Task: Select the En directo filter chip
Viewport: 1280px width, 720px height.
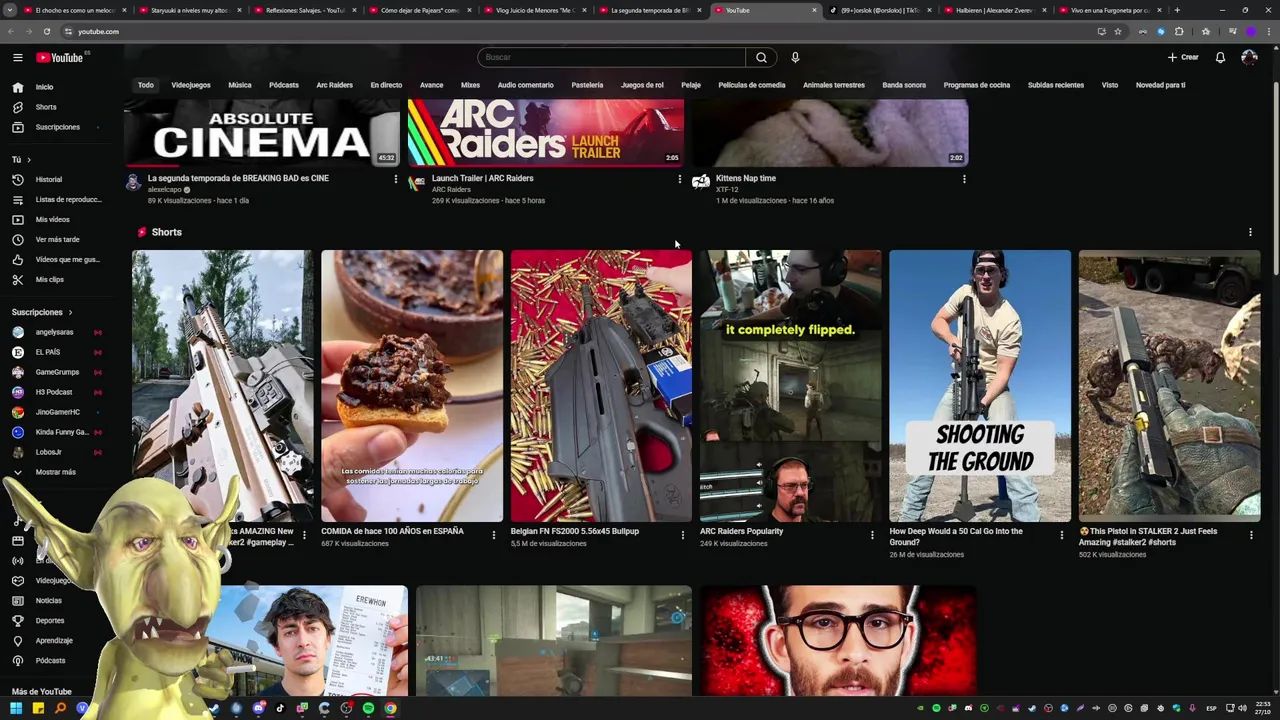Action: coord(386,85)
